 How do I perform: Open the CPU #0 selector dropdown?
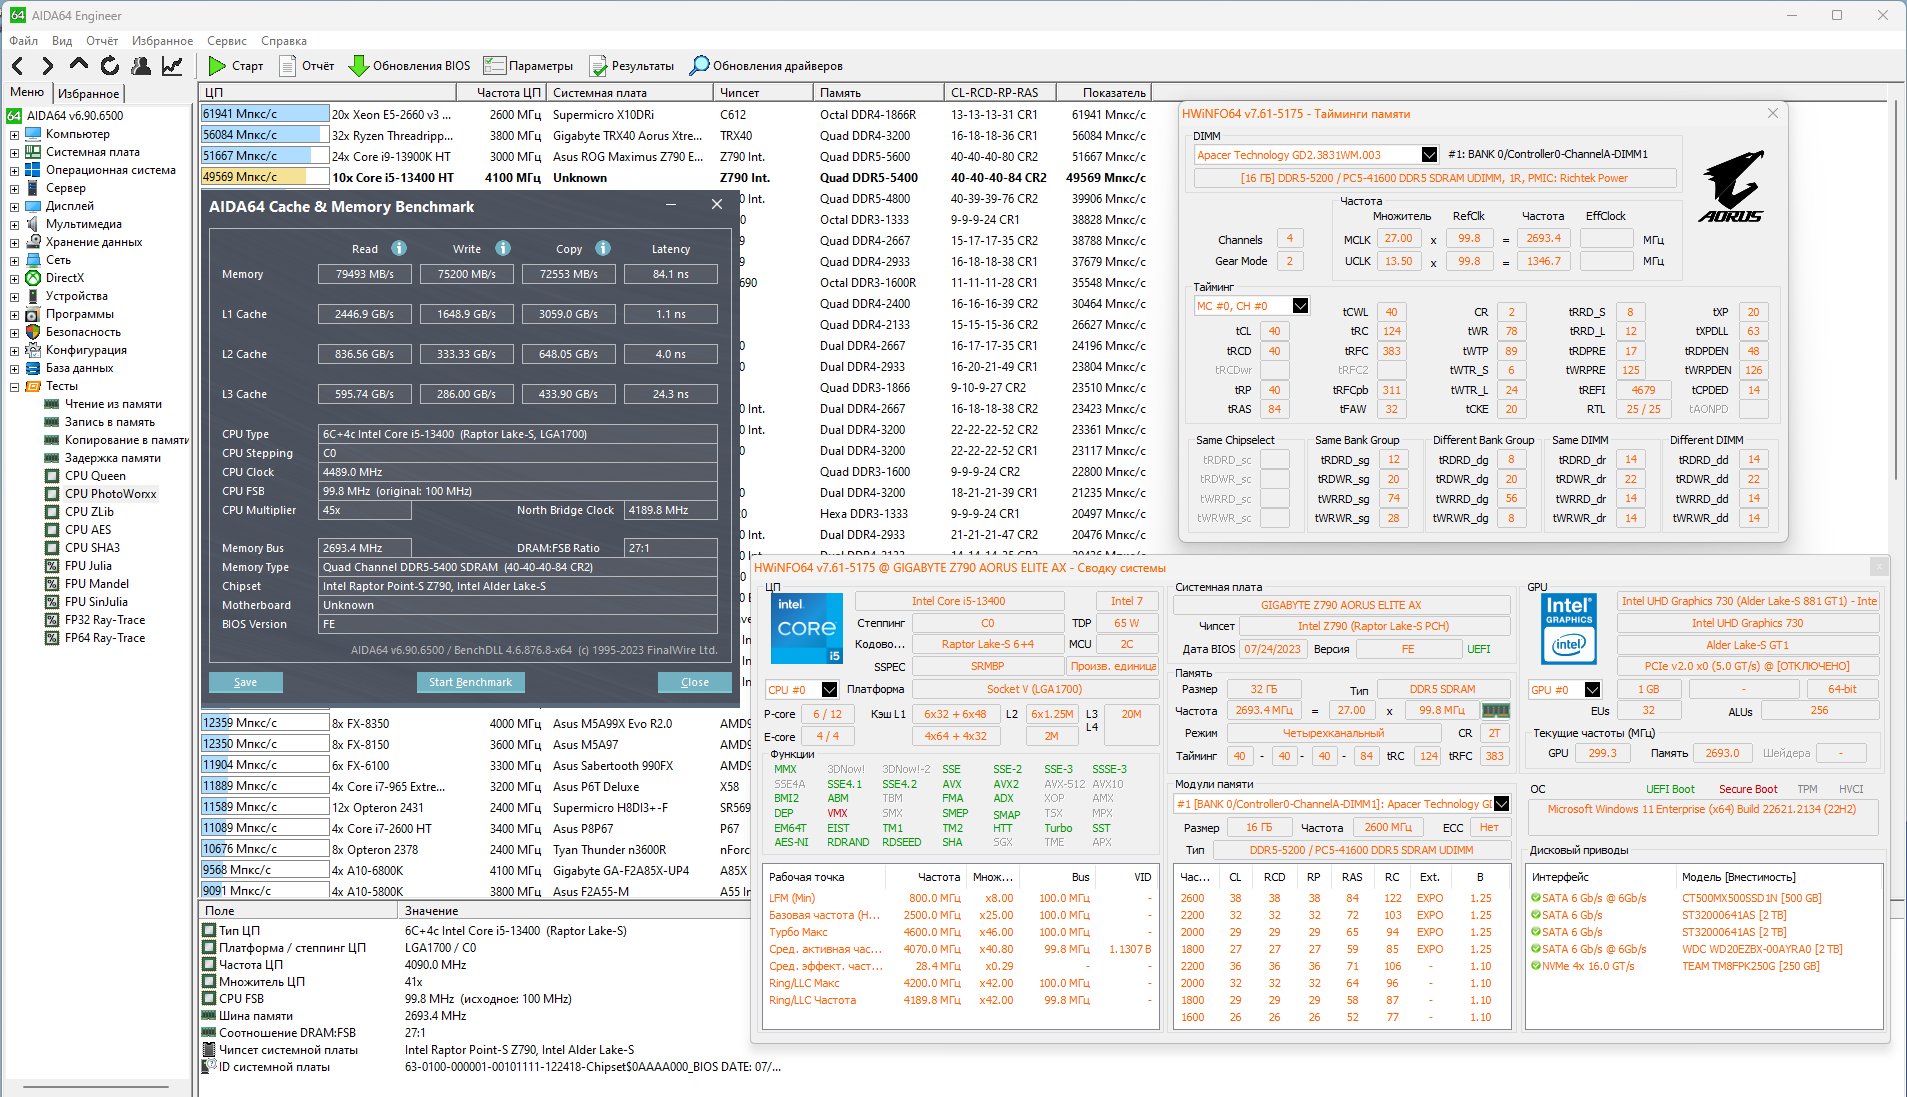pos(829,690)
